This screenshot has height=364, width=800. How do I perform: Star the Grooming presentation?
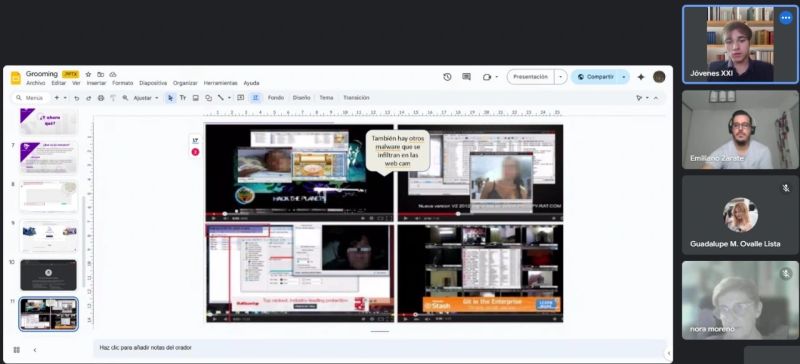88,75
